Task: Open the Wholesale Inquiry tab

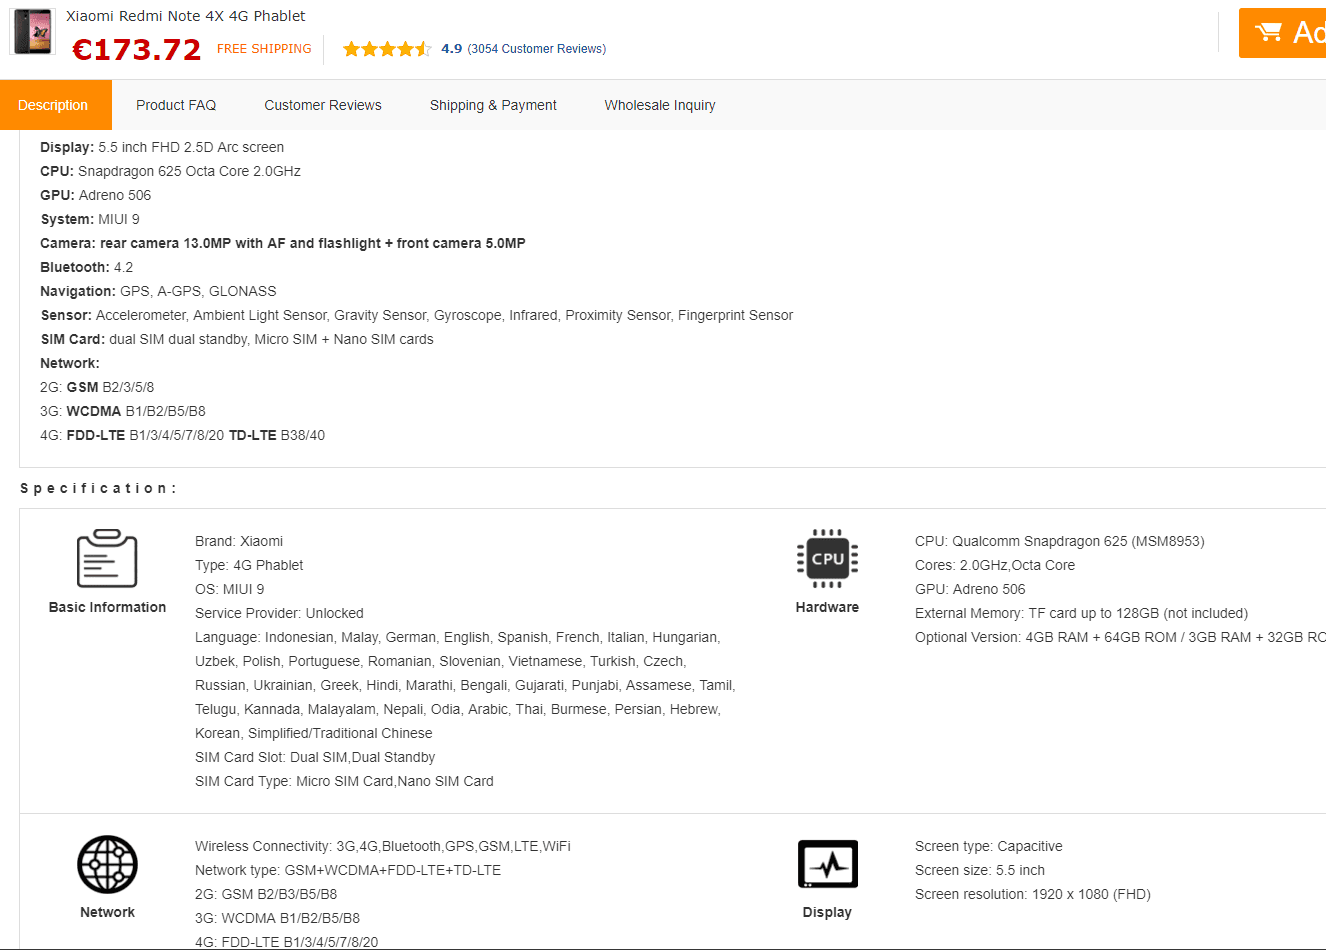Action: (x=660, y=105)
